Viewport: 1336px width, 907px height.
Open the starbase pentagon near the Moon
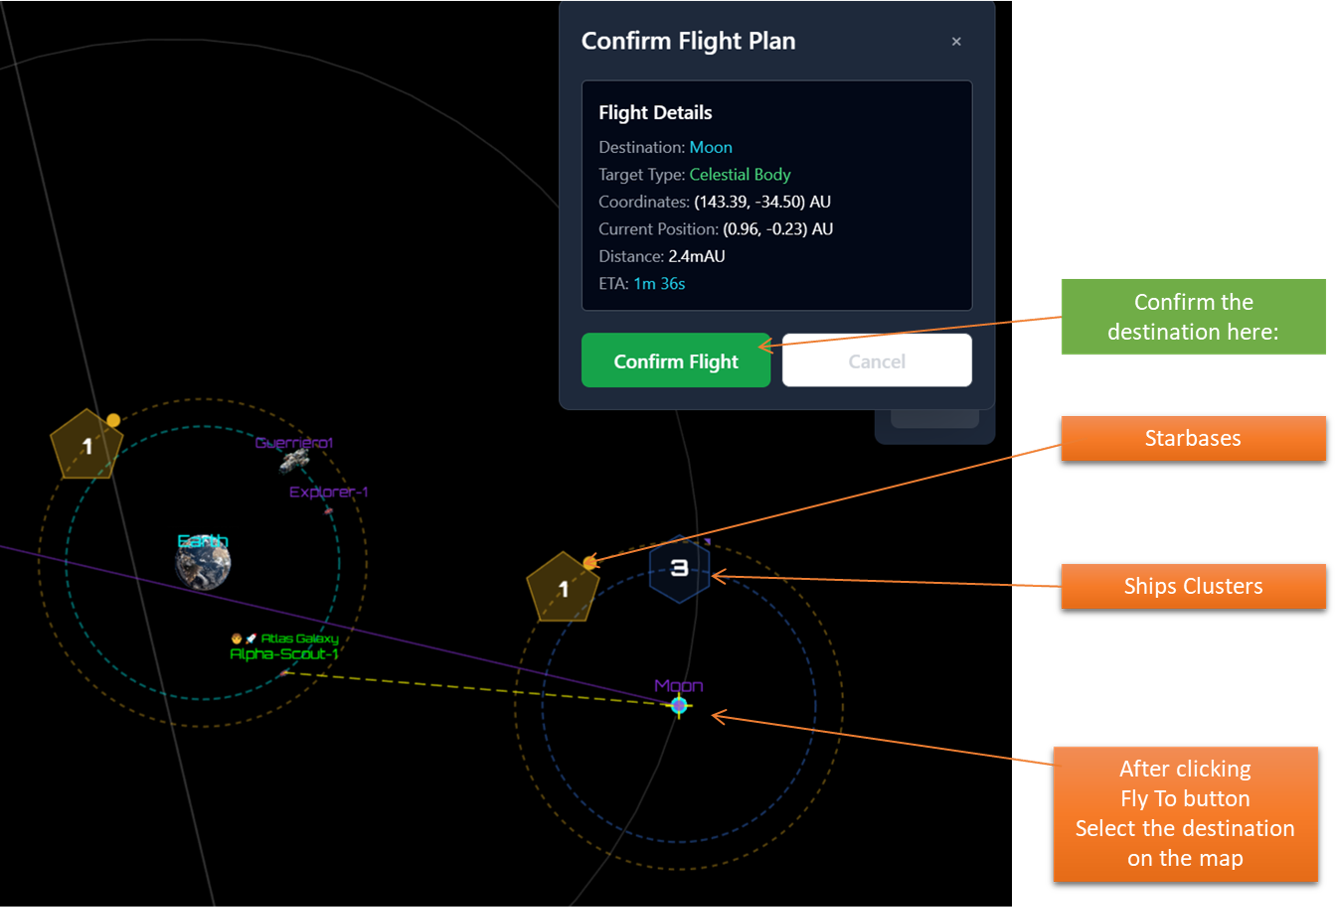[563, 588]
